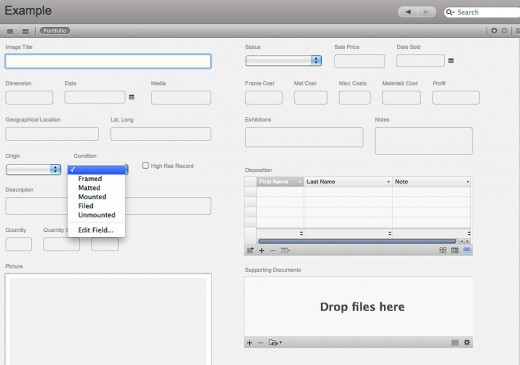
Task: Open the Status dropdown
Action: pyautogui.click(x=283, y=60)
